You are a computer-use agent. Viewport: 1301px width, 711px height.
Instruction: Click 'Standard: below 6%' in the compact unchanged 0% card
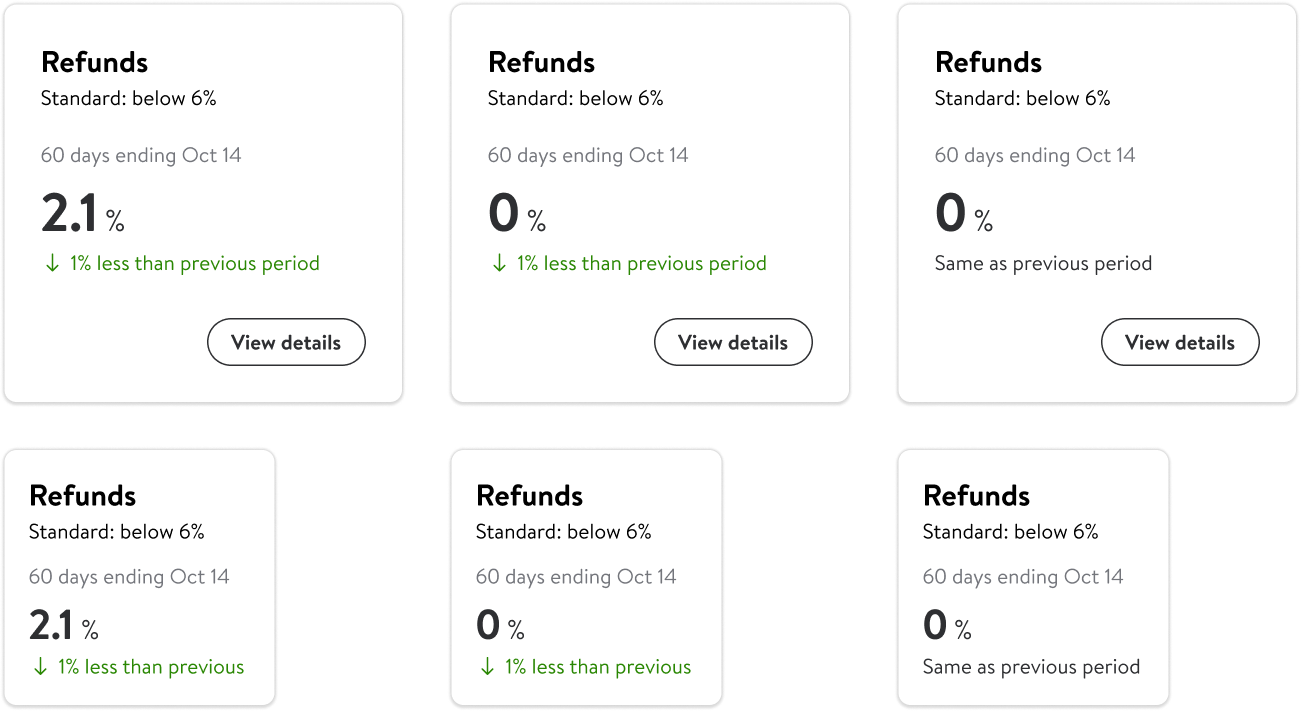coord(1010,532)
